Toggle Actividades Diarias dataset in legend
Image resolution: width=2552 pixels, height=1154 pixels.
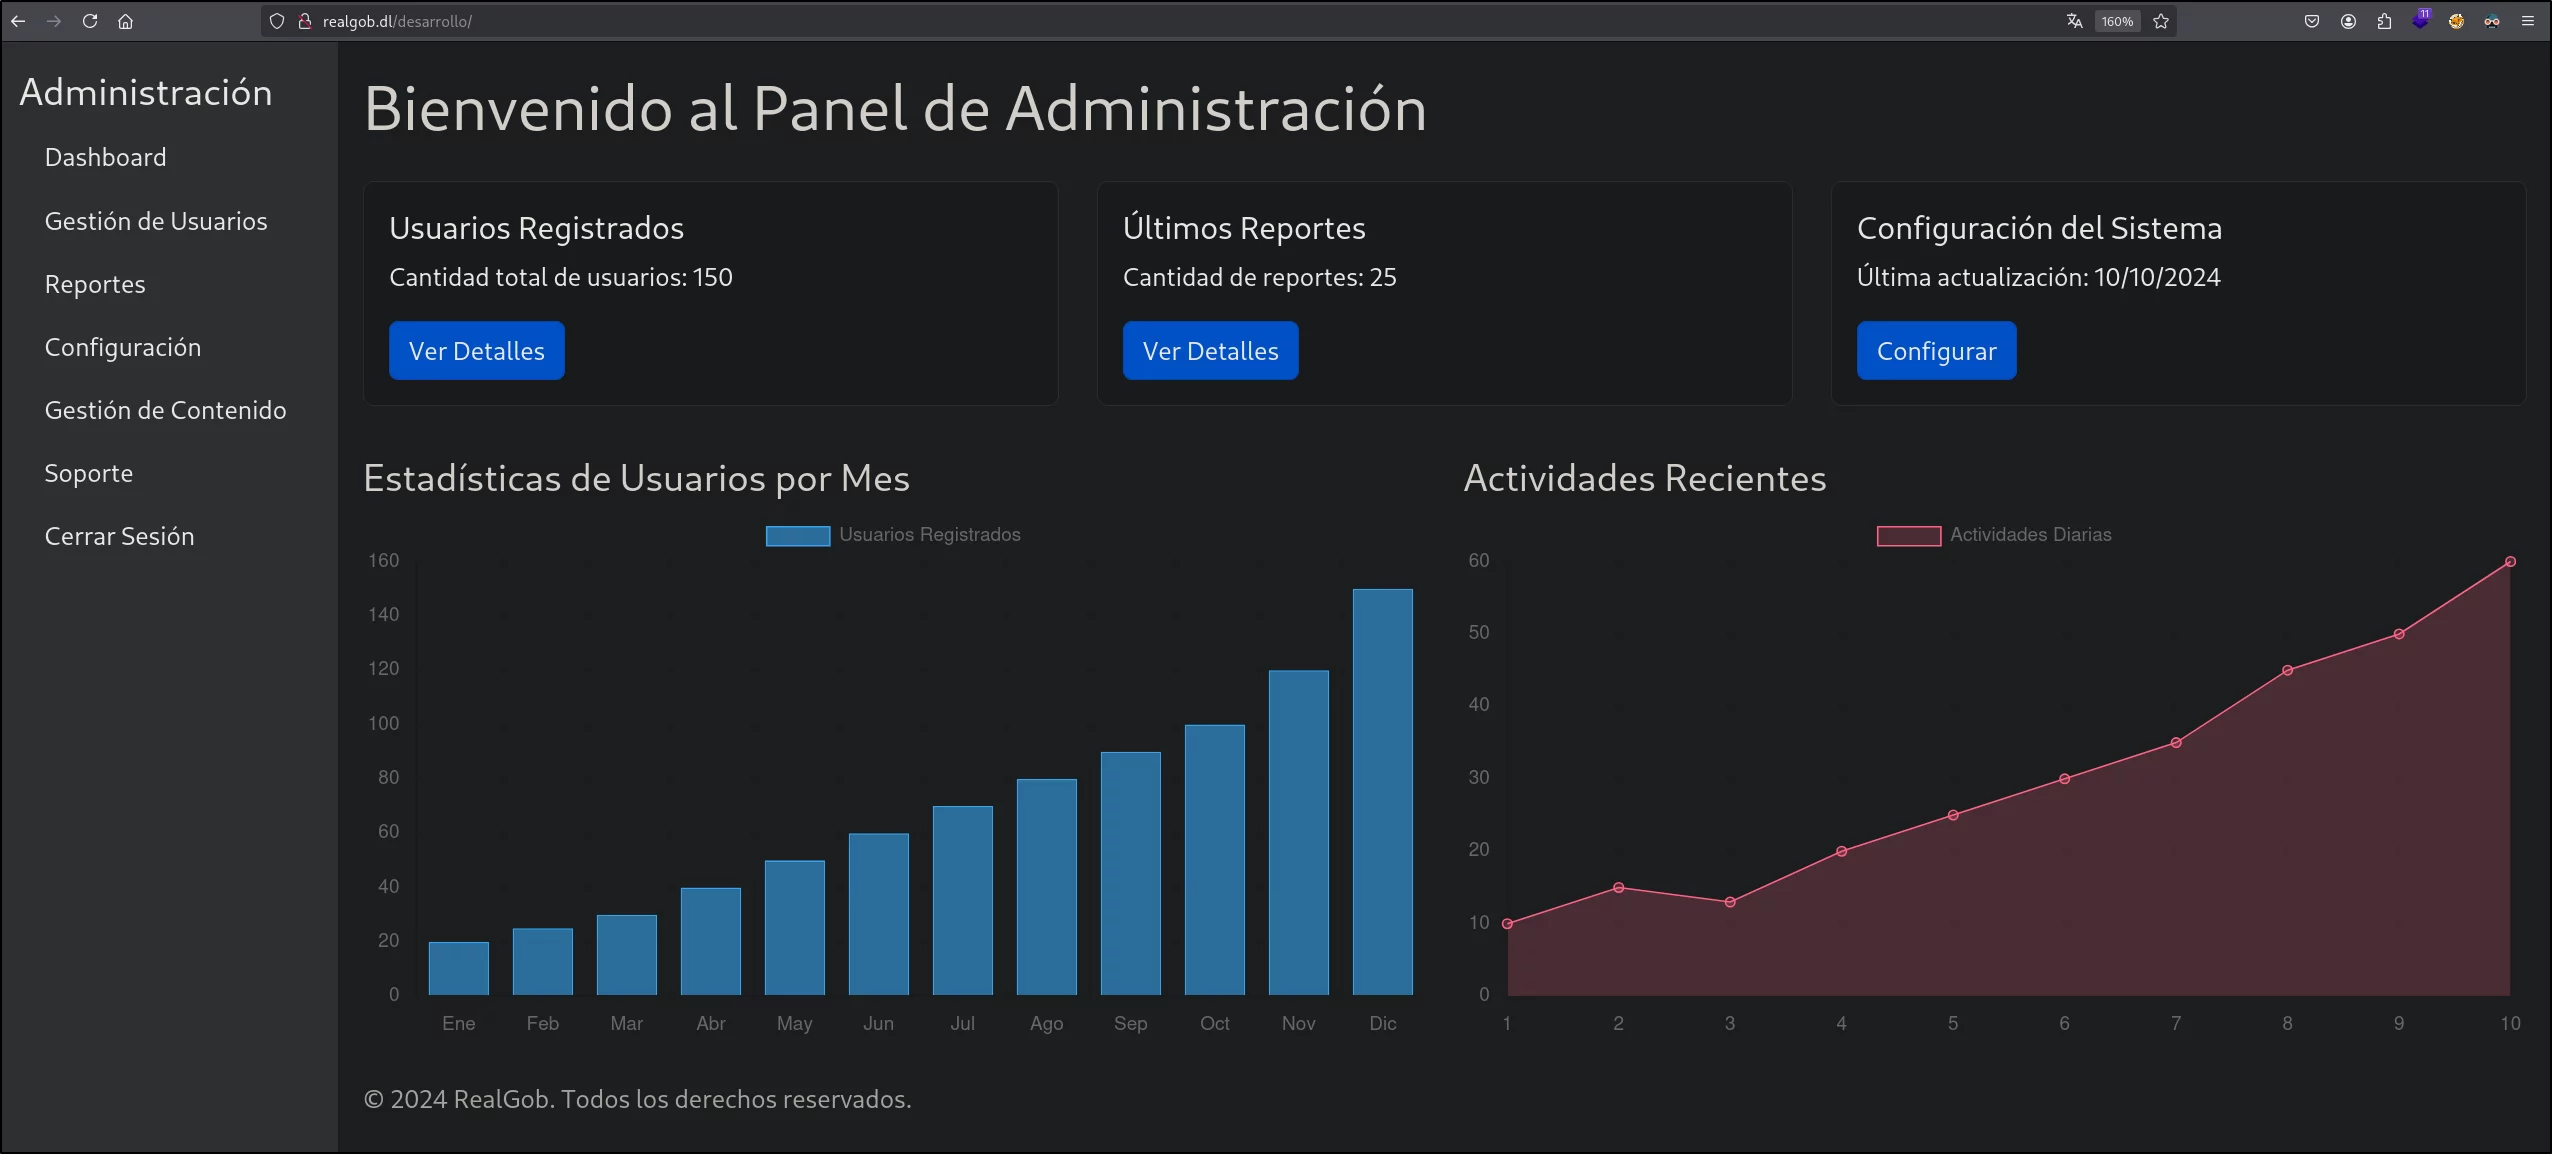(x=1994, y=535)
